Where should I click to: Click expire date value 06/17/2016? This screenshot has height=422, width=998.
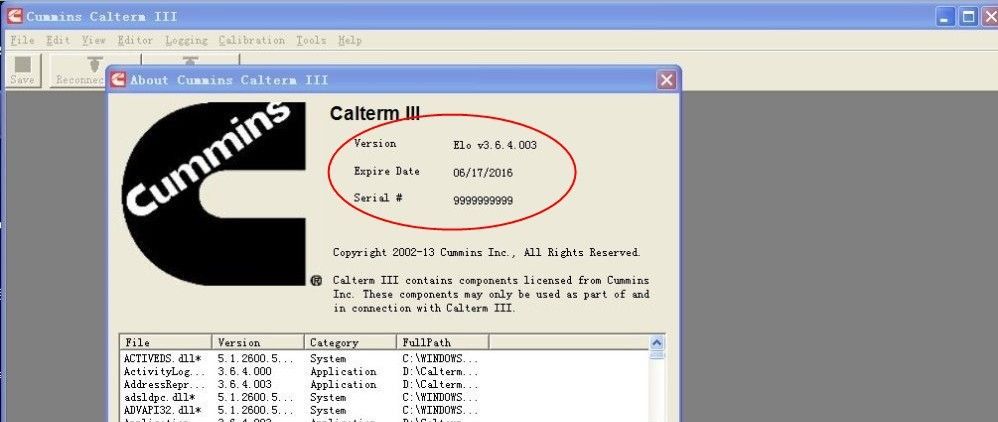click(483, 172)
